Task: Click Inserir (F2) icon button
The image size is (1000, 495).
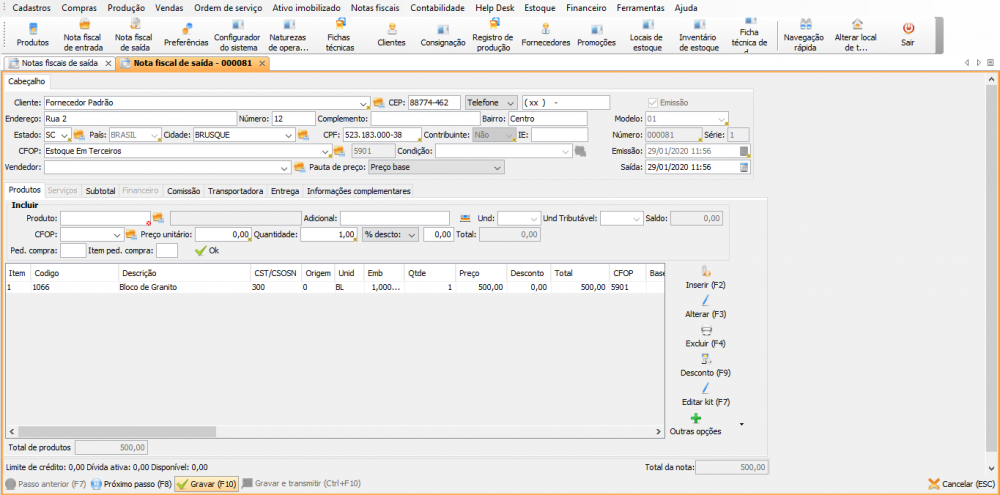Action: tap(705, 277)
